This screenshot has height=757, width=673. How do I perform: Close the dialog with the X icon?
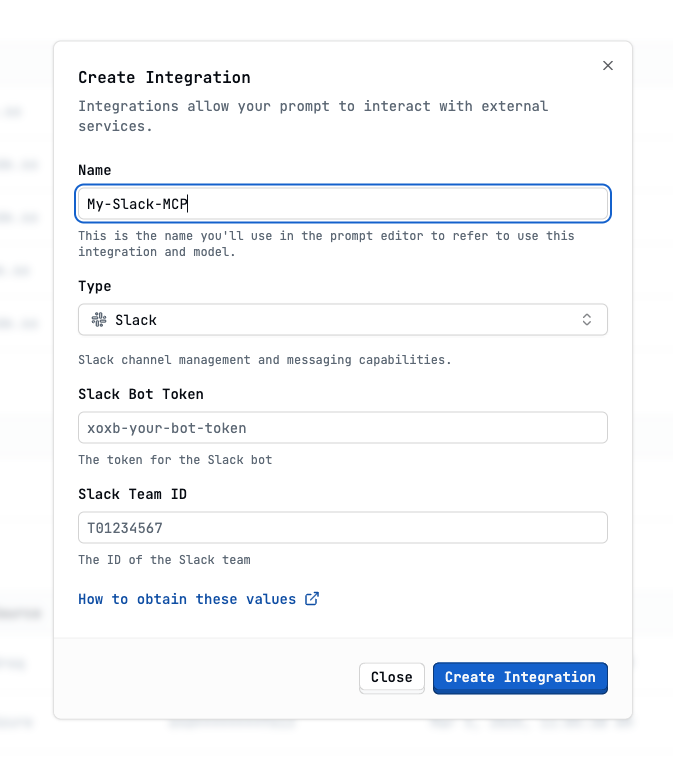(608, 66)
